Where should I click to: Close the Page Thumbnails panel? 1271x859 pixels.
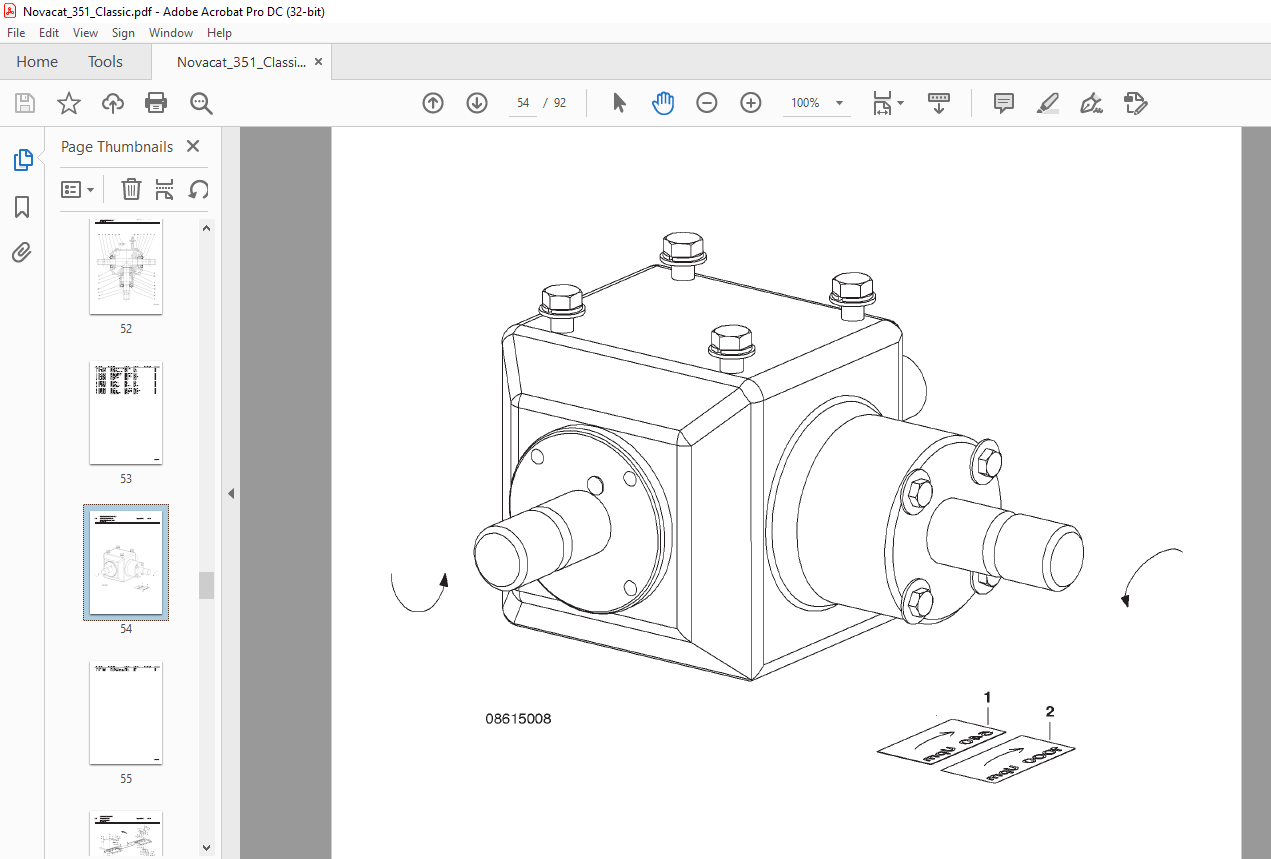[x=193, y=146]
